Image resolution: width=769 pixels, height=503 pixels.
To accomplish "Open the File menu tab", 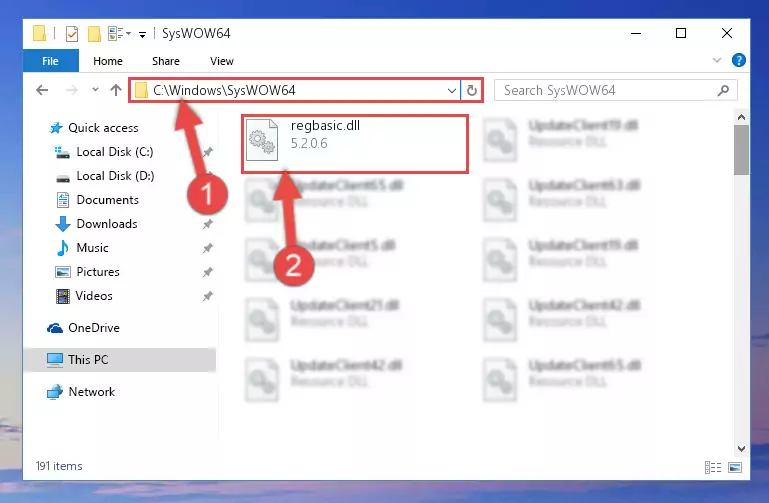I will coord(51,61).
